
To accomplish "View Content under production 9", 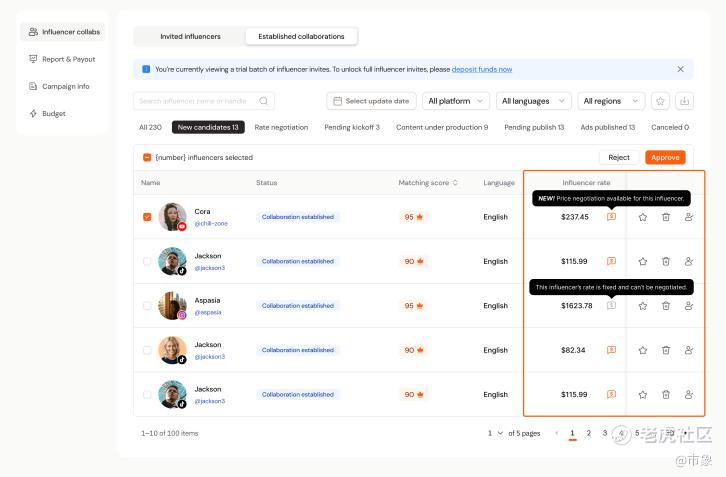I will pyautogui.click(x=442, y=127).
